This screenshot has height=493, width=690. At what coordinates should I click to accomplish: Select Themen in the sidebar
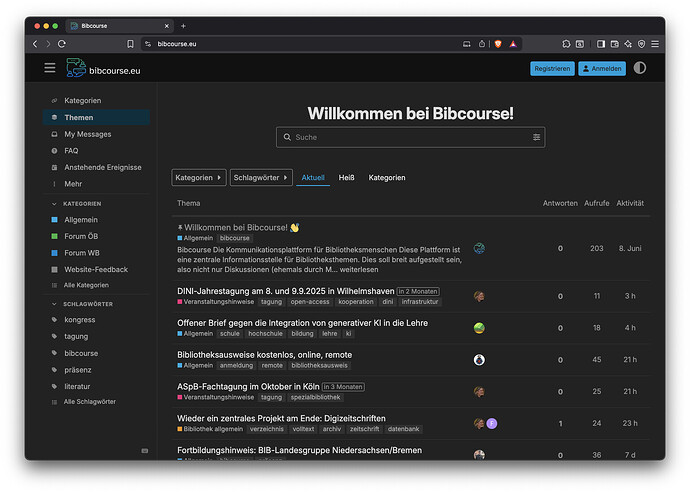[96, 117]
